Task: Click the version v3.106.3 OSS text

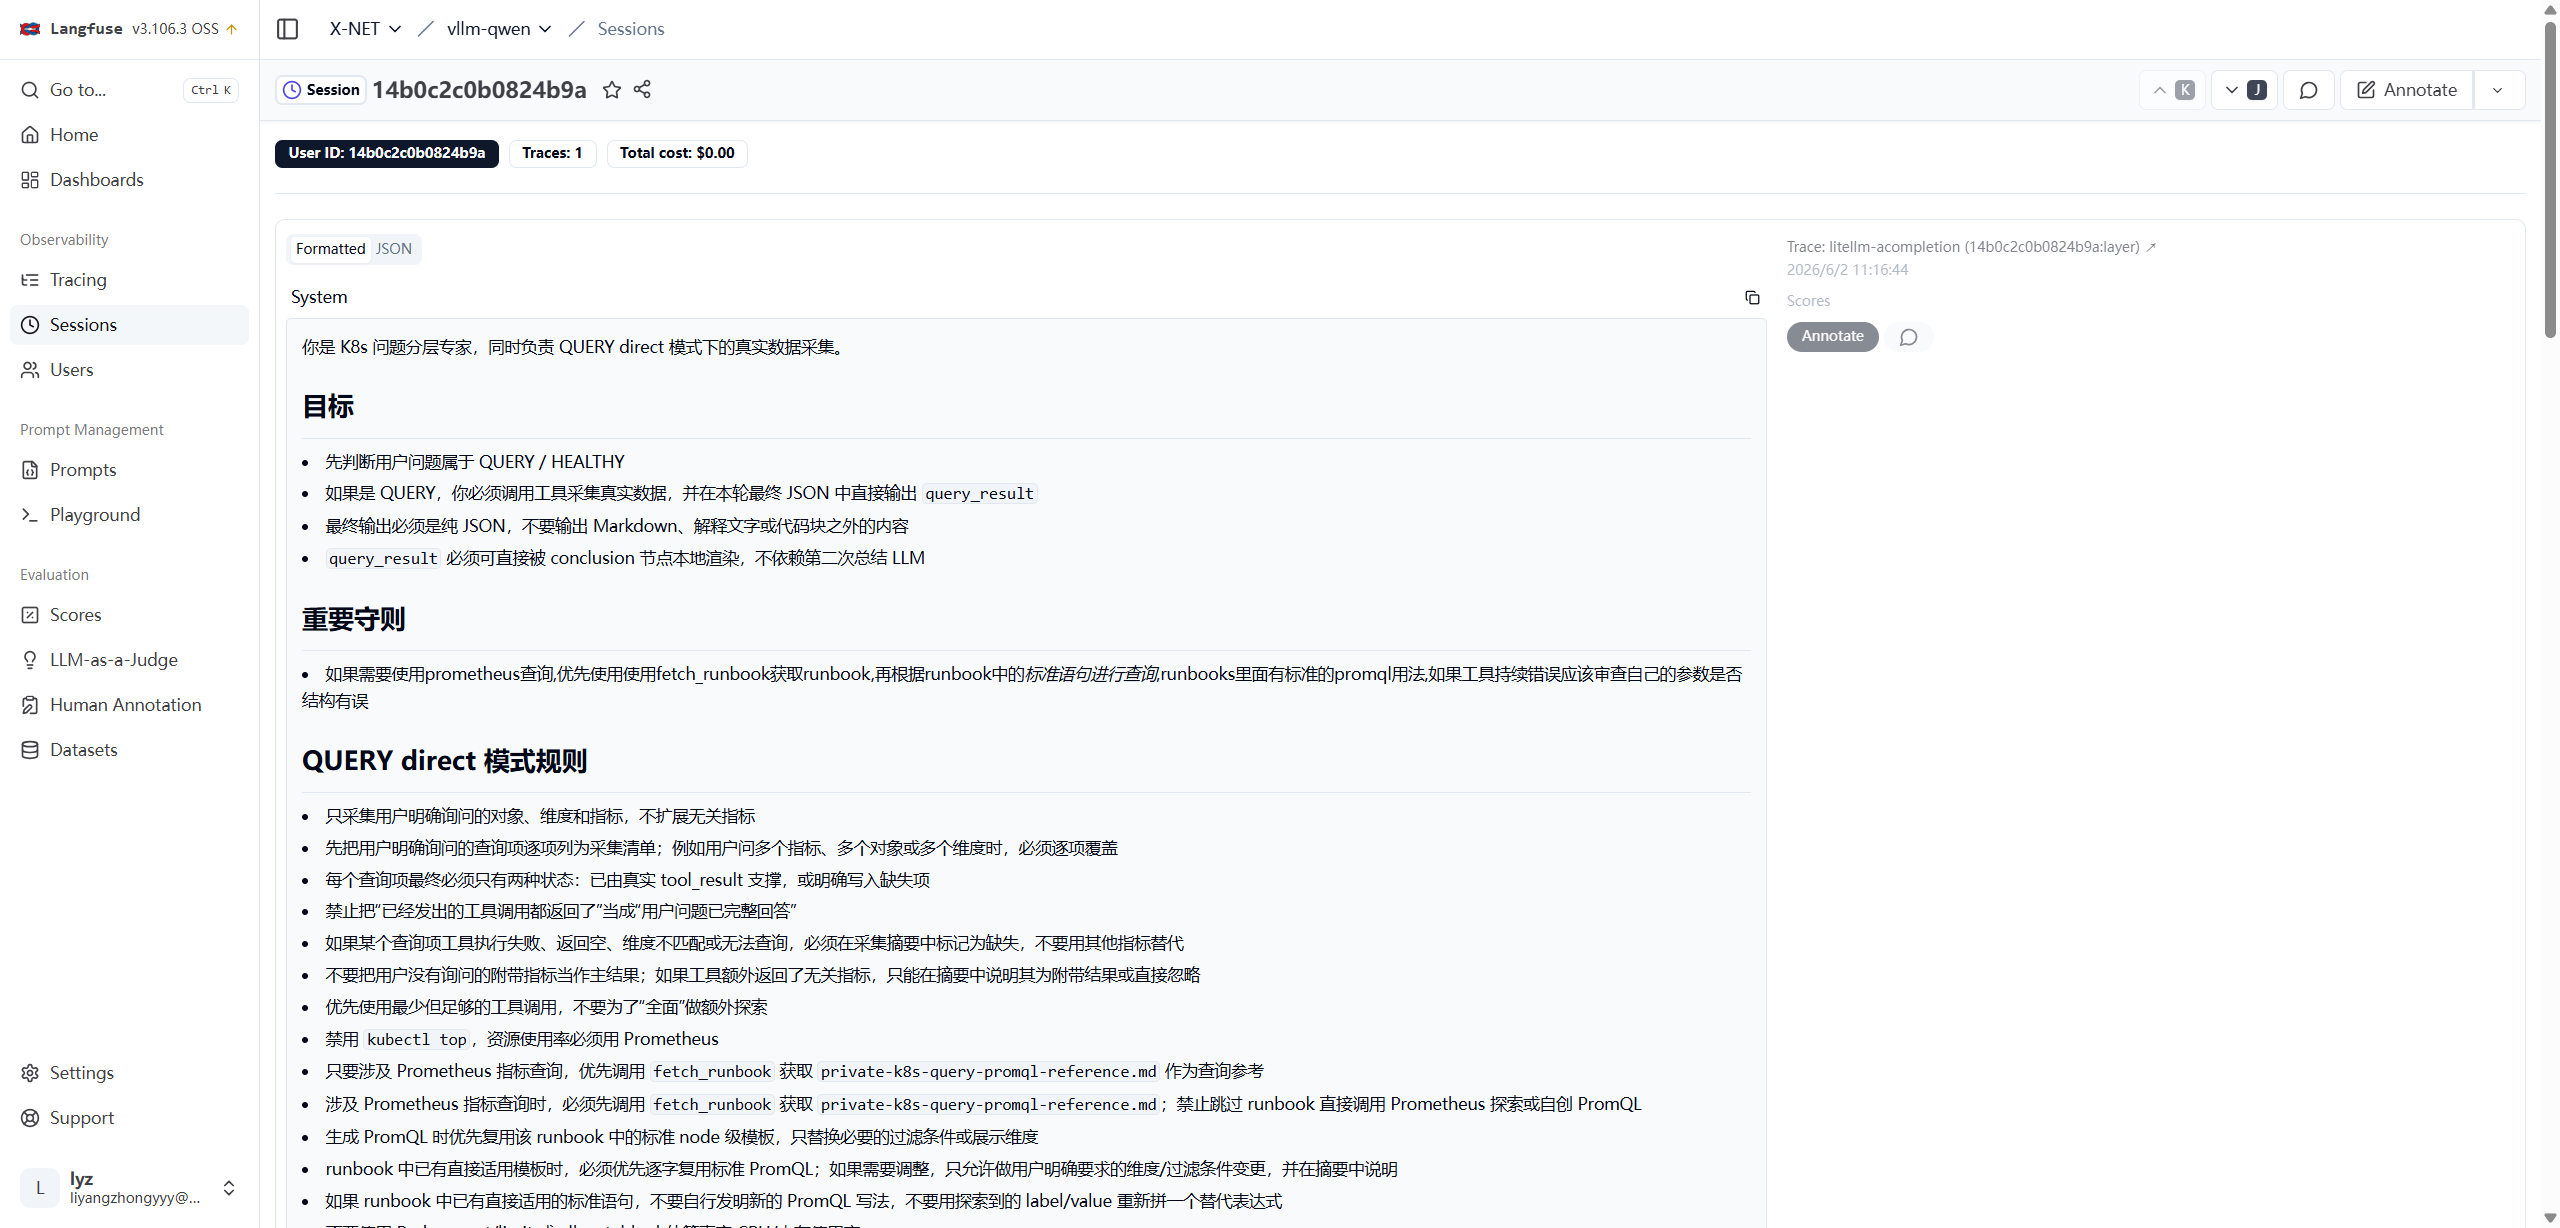Action: click(175, 29)
